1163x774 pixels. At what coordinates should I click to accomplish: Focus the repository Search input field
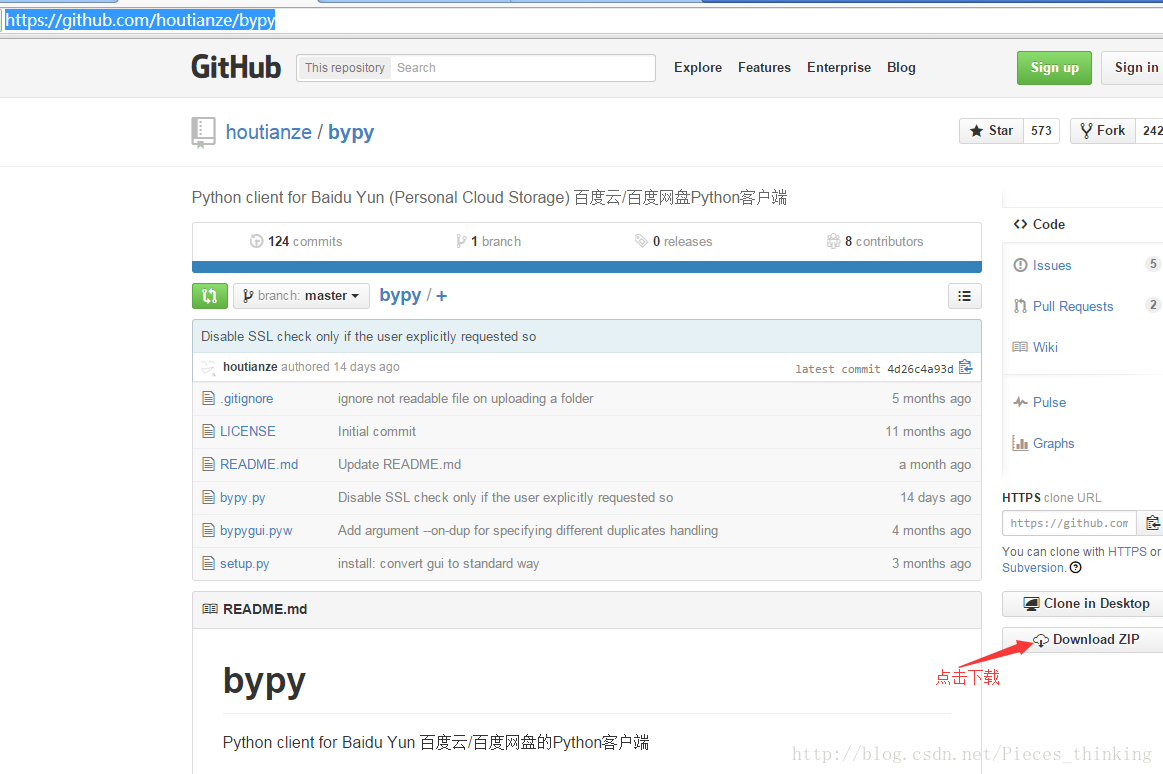click(523, 67)
